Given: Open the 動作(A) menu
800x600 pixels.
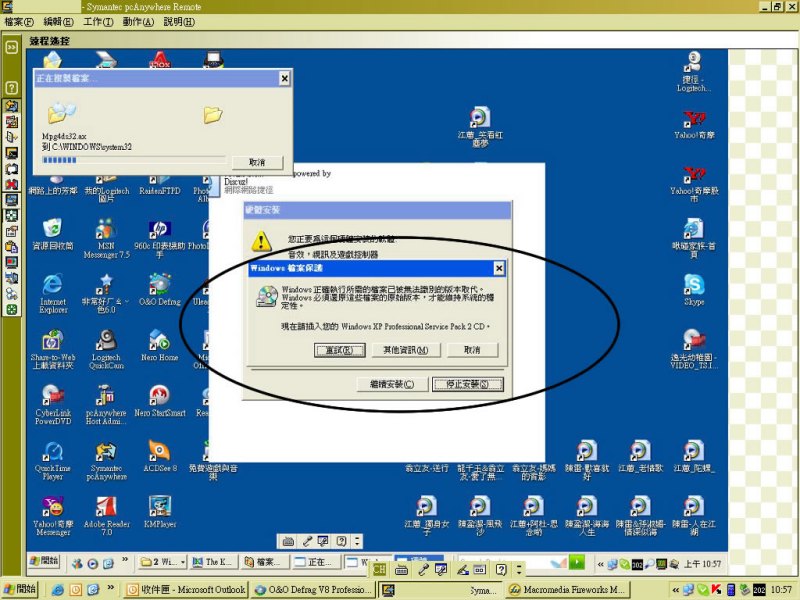Looking at the screenshot, I should tap(138, 21).
